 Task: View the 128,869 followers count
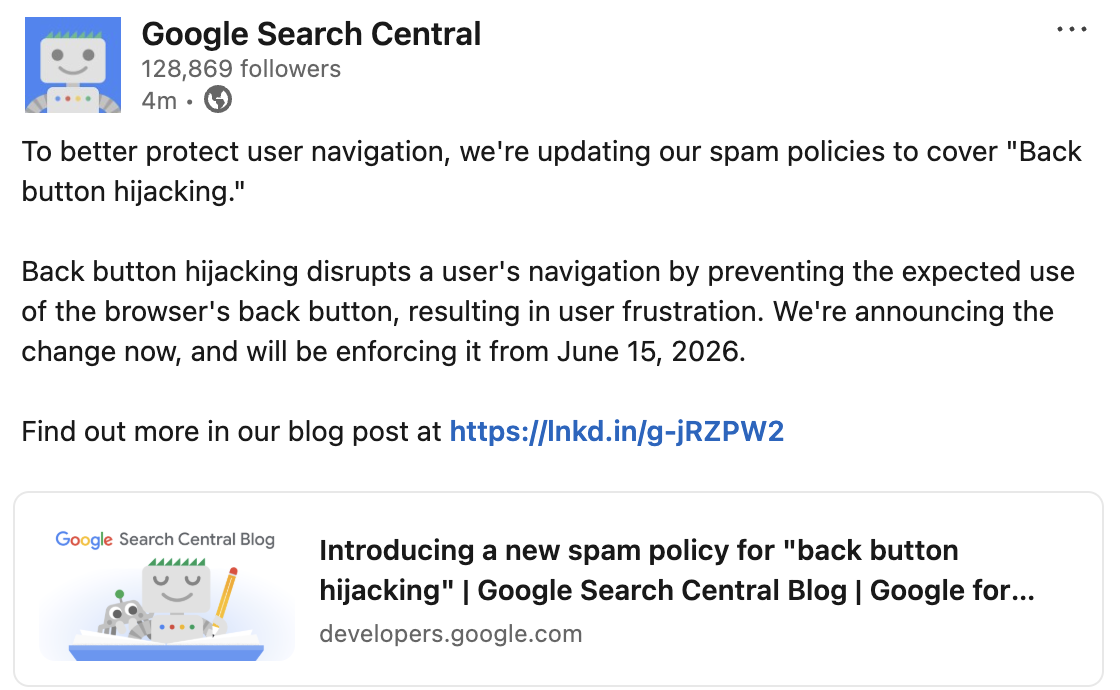click(241, 69)
